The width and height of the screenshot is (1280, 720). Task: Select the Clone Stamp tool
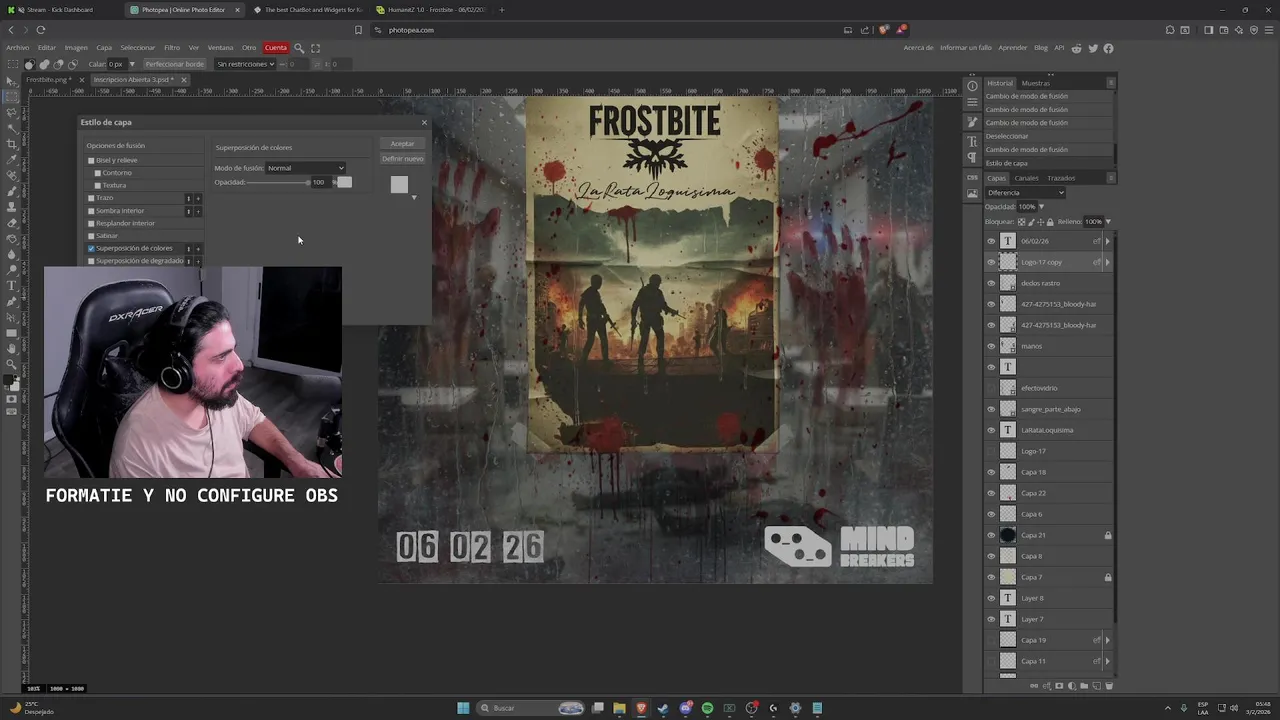pyautogui.click(x=11, y=207)
